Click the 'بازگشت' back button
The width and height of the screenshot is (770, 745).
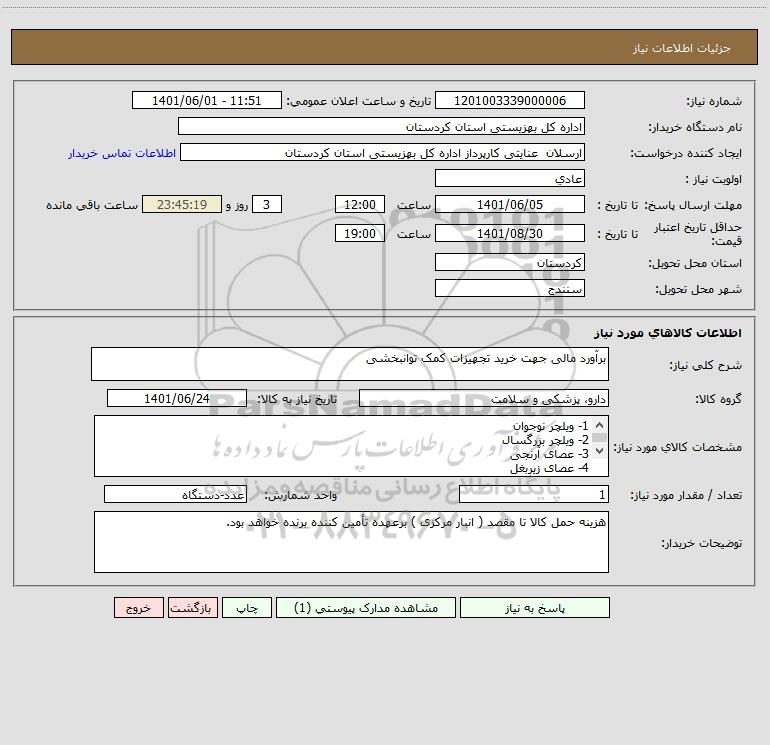192,608
